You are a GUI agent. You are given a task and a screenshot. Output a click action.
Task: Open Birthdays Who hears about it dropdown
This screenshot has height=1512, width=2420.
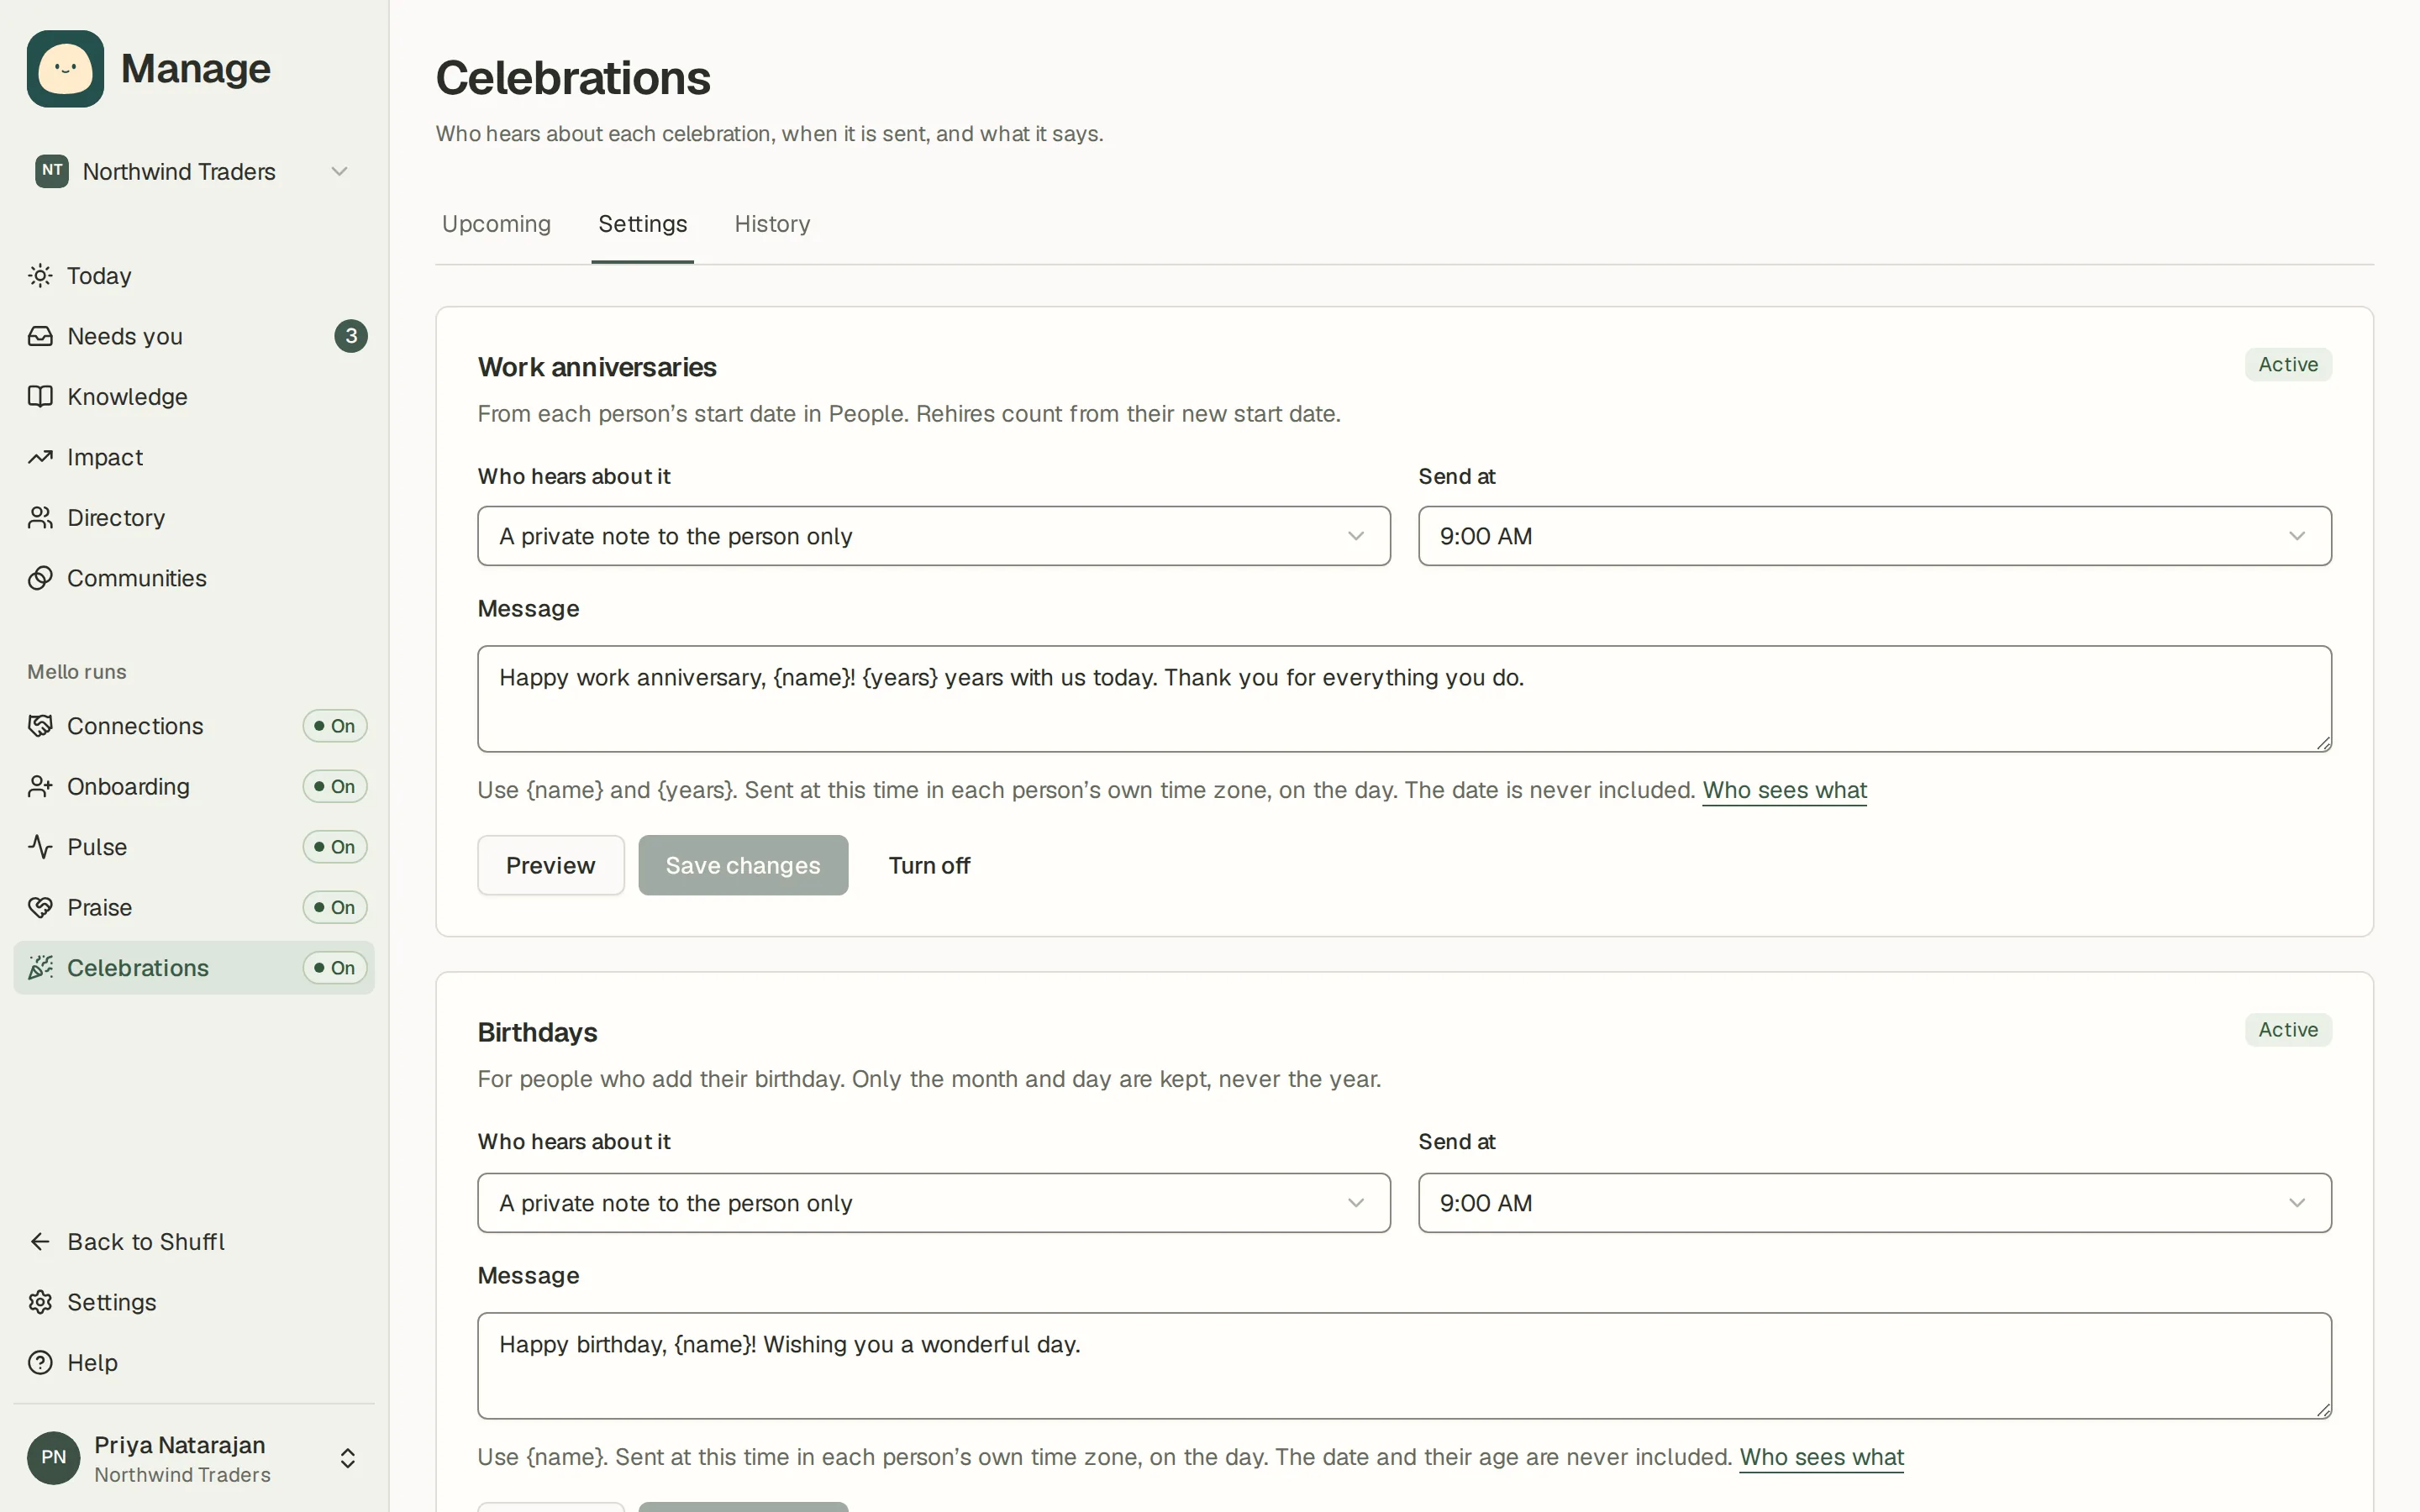934,1203
